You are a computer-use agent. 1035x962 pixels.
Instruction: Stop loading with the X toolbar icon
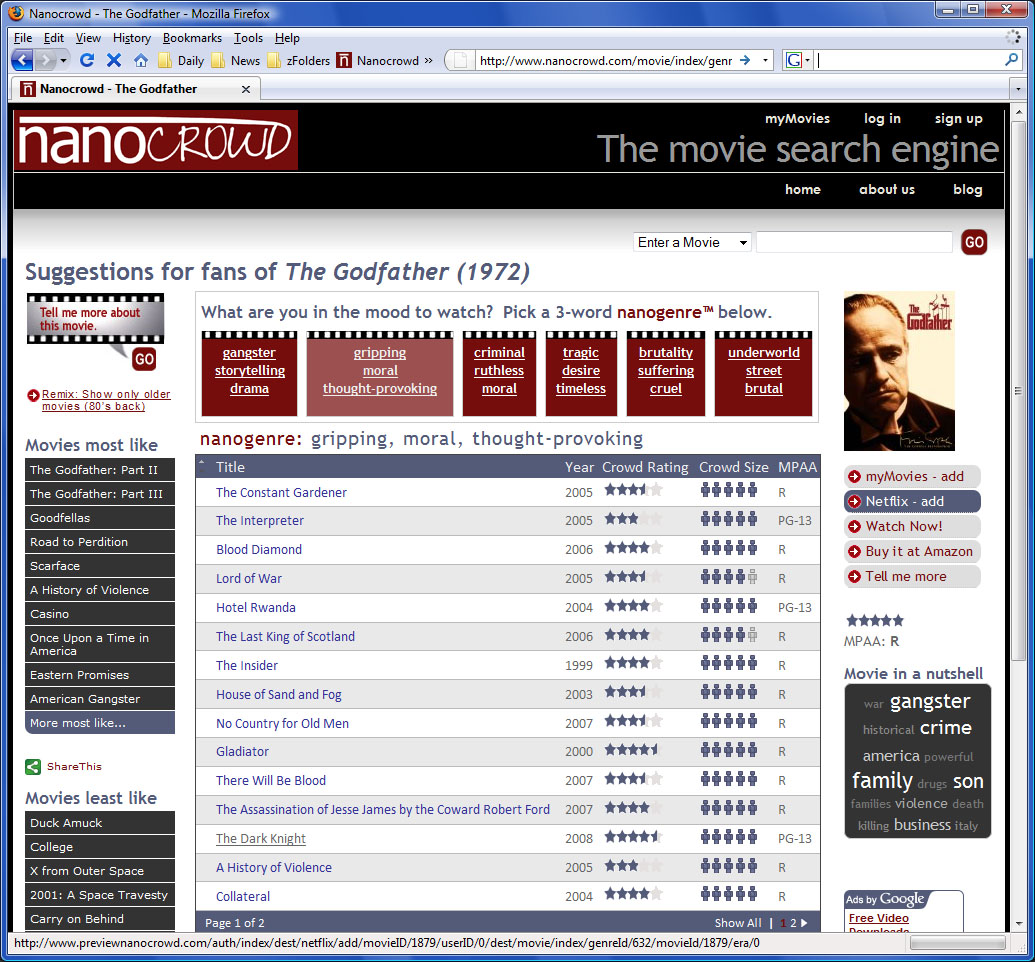[114, 61]
